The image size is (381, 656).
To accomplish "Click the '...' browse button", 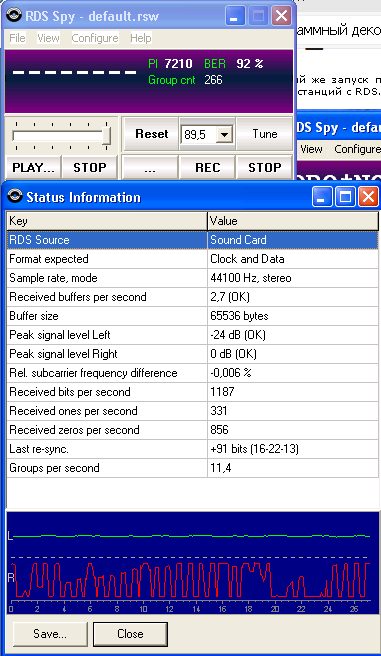I will 150,167.
